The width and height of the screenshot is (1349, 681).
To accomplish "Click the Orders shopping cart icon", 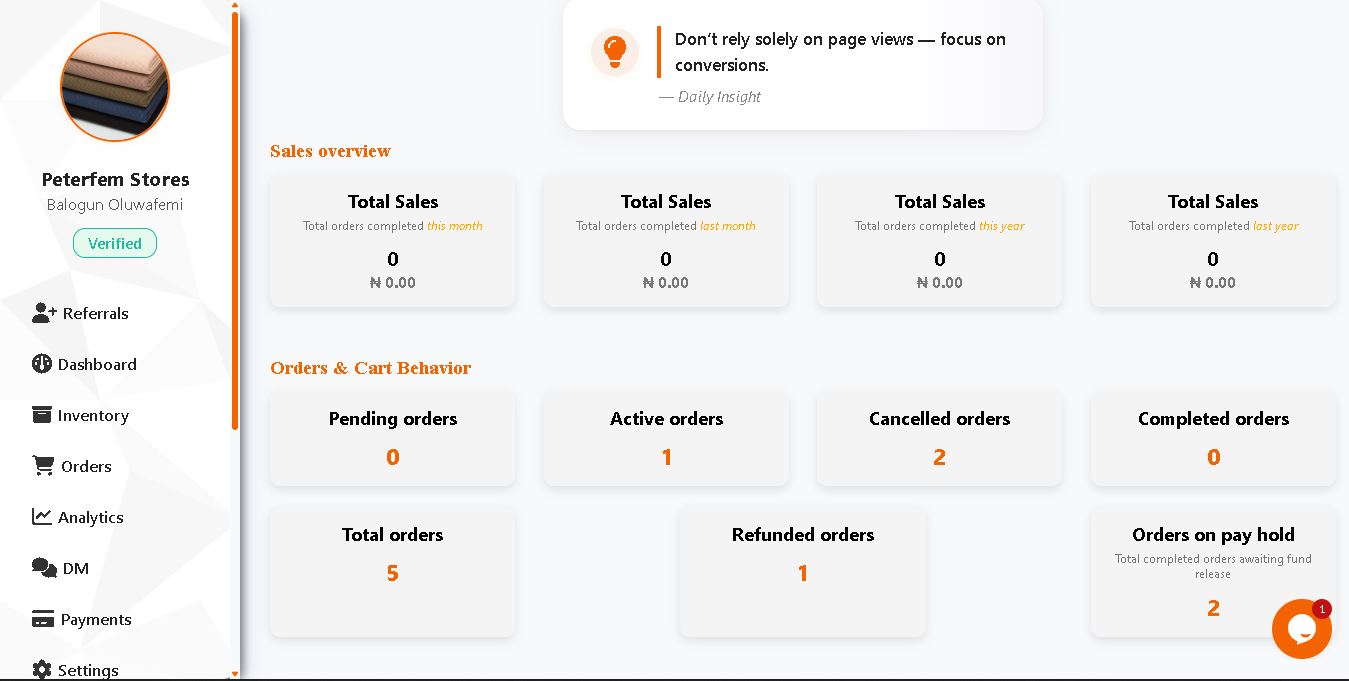I will [43, 466].
